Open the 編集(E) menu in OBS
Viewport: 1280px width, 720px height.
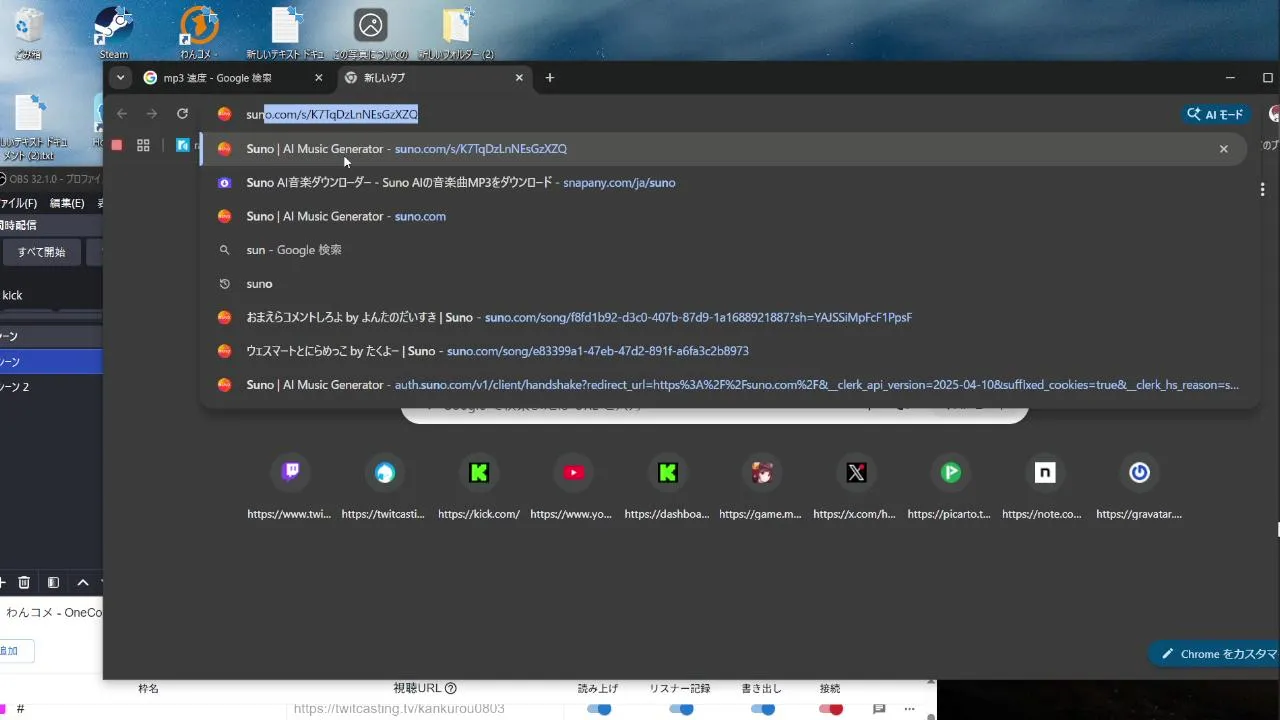pyautogui.click(x=68, y=203)
